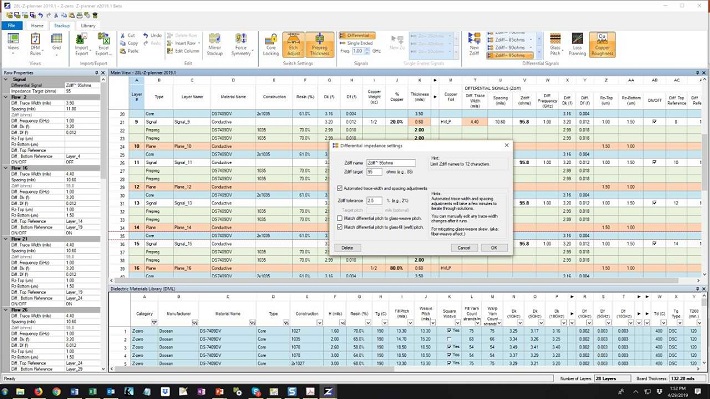Open the Loss Planning tool

[x=577, y=44]
